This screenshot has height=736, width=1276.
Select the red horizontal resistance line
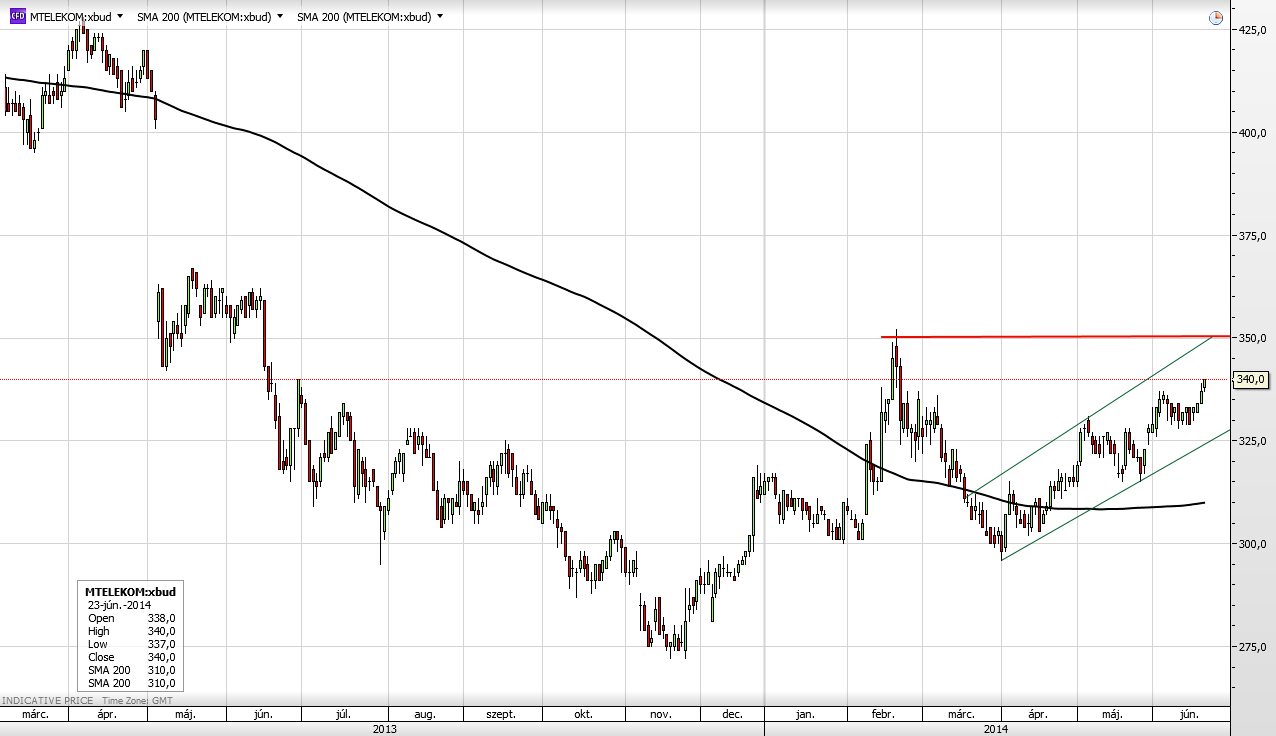click(x=1055, y=337)
